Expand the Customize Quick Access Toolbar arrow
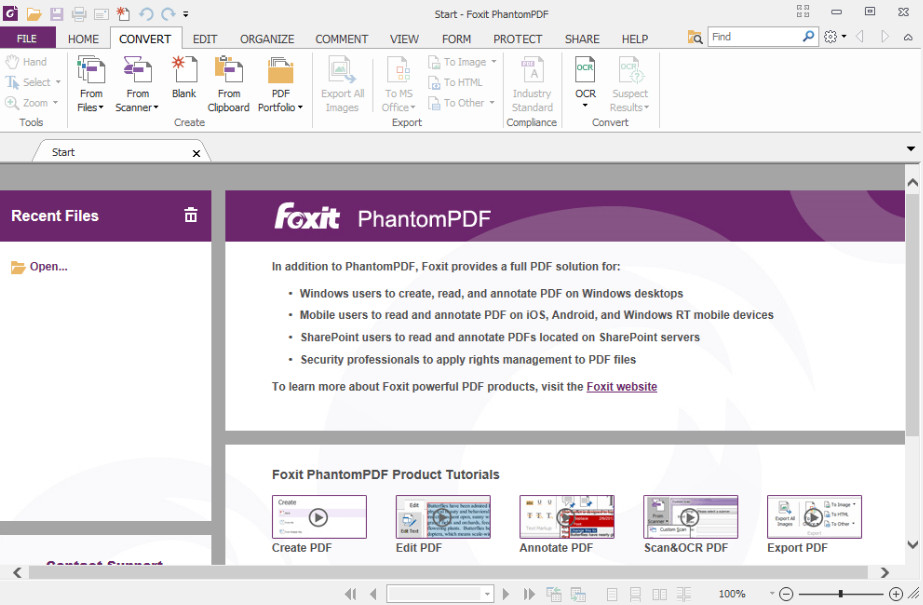 pos(185,14)
